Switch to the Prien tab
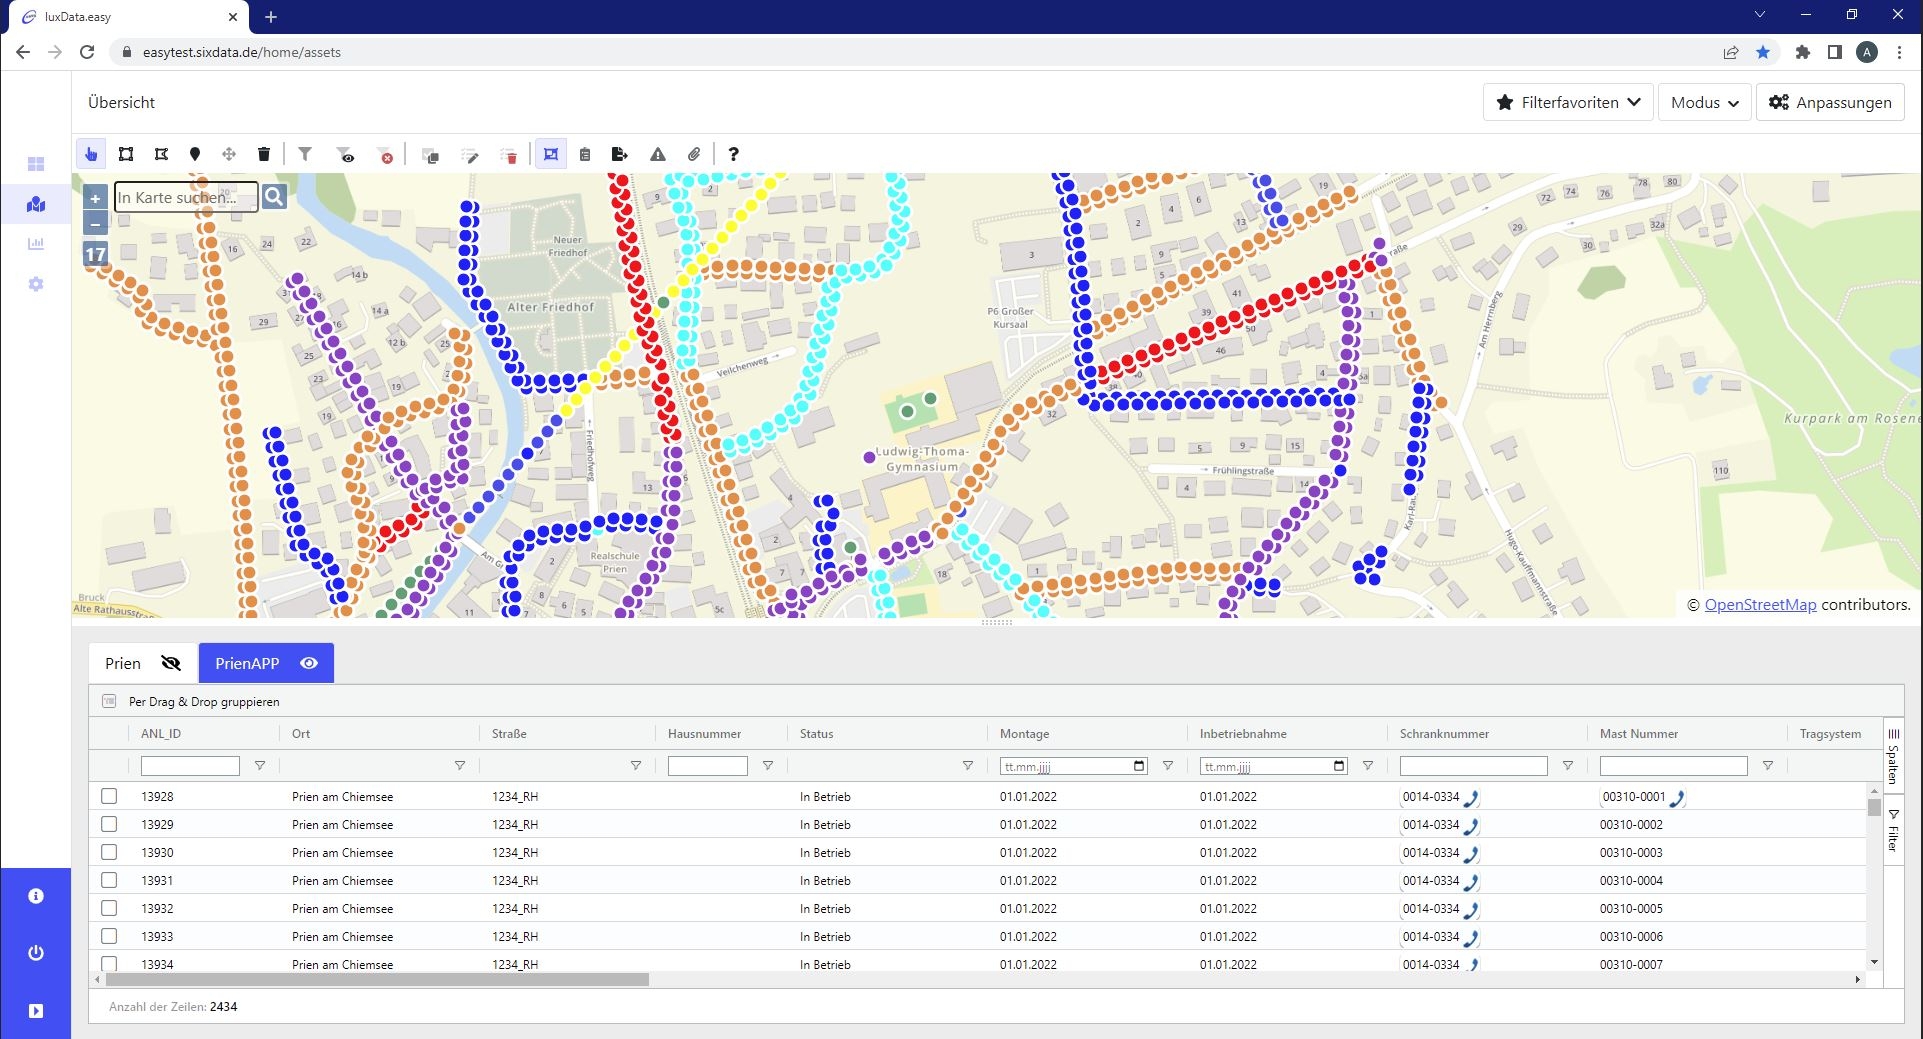This screenshot has height=1039, width=1923. click(144, 663)
